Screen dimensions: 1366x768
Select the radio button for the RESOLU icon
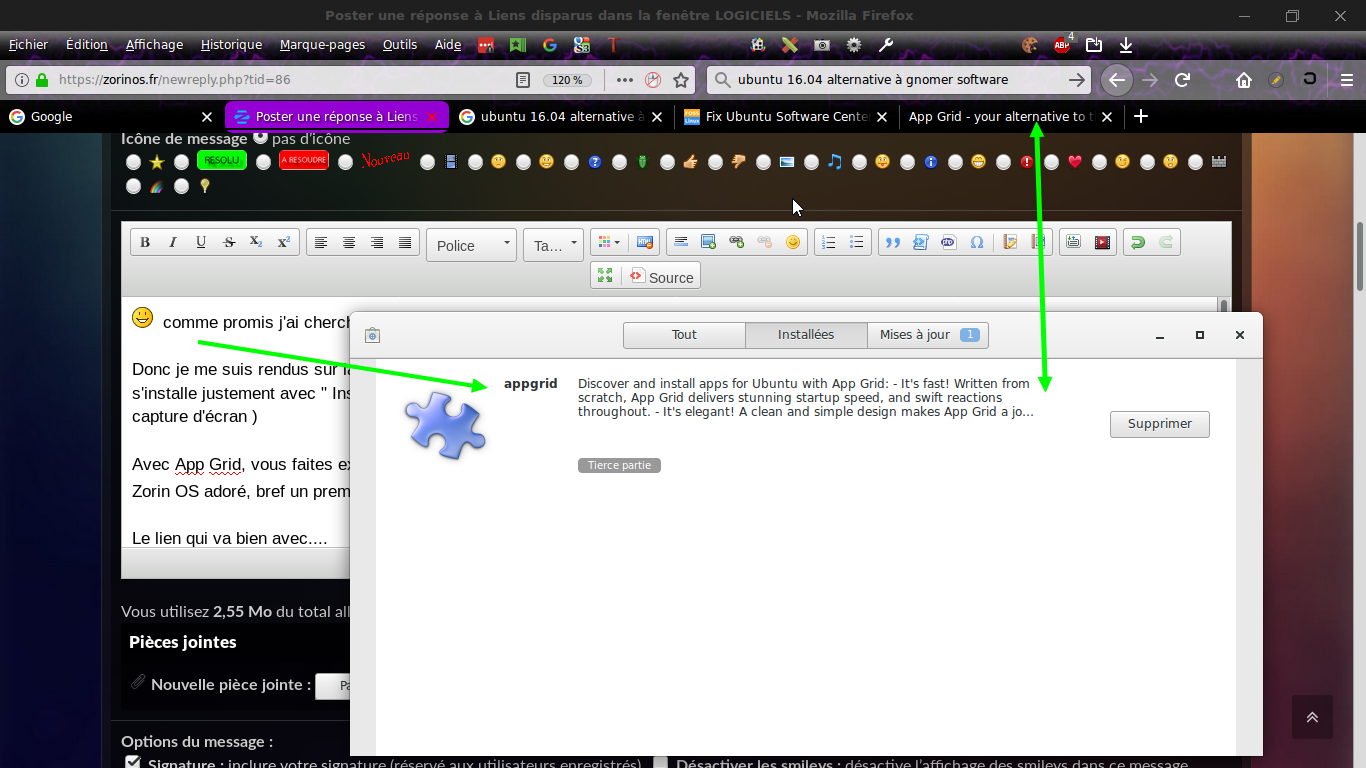181,162
